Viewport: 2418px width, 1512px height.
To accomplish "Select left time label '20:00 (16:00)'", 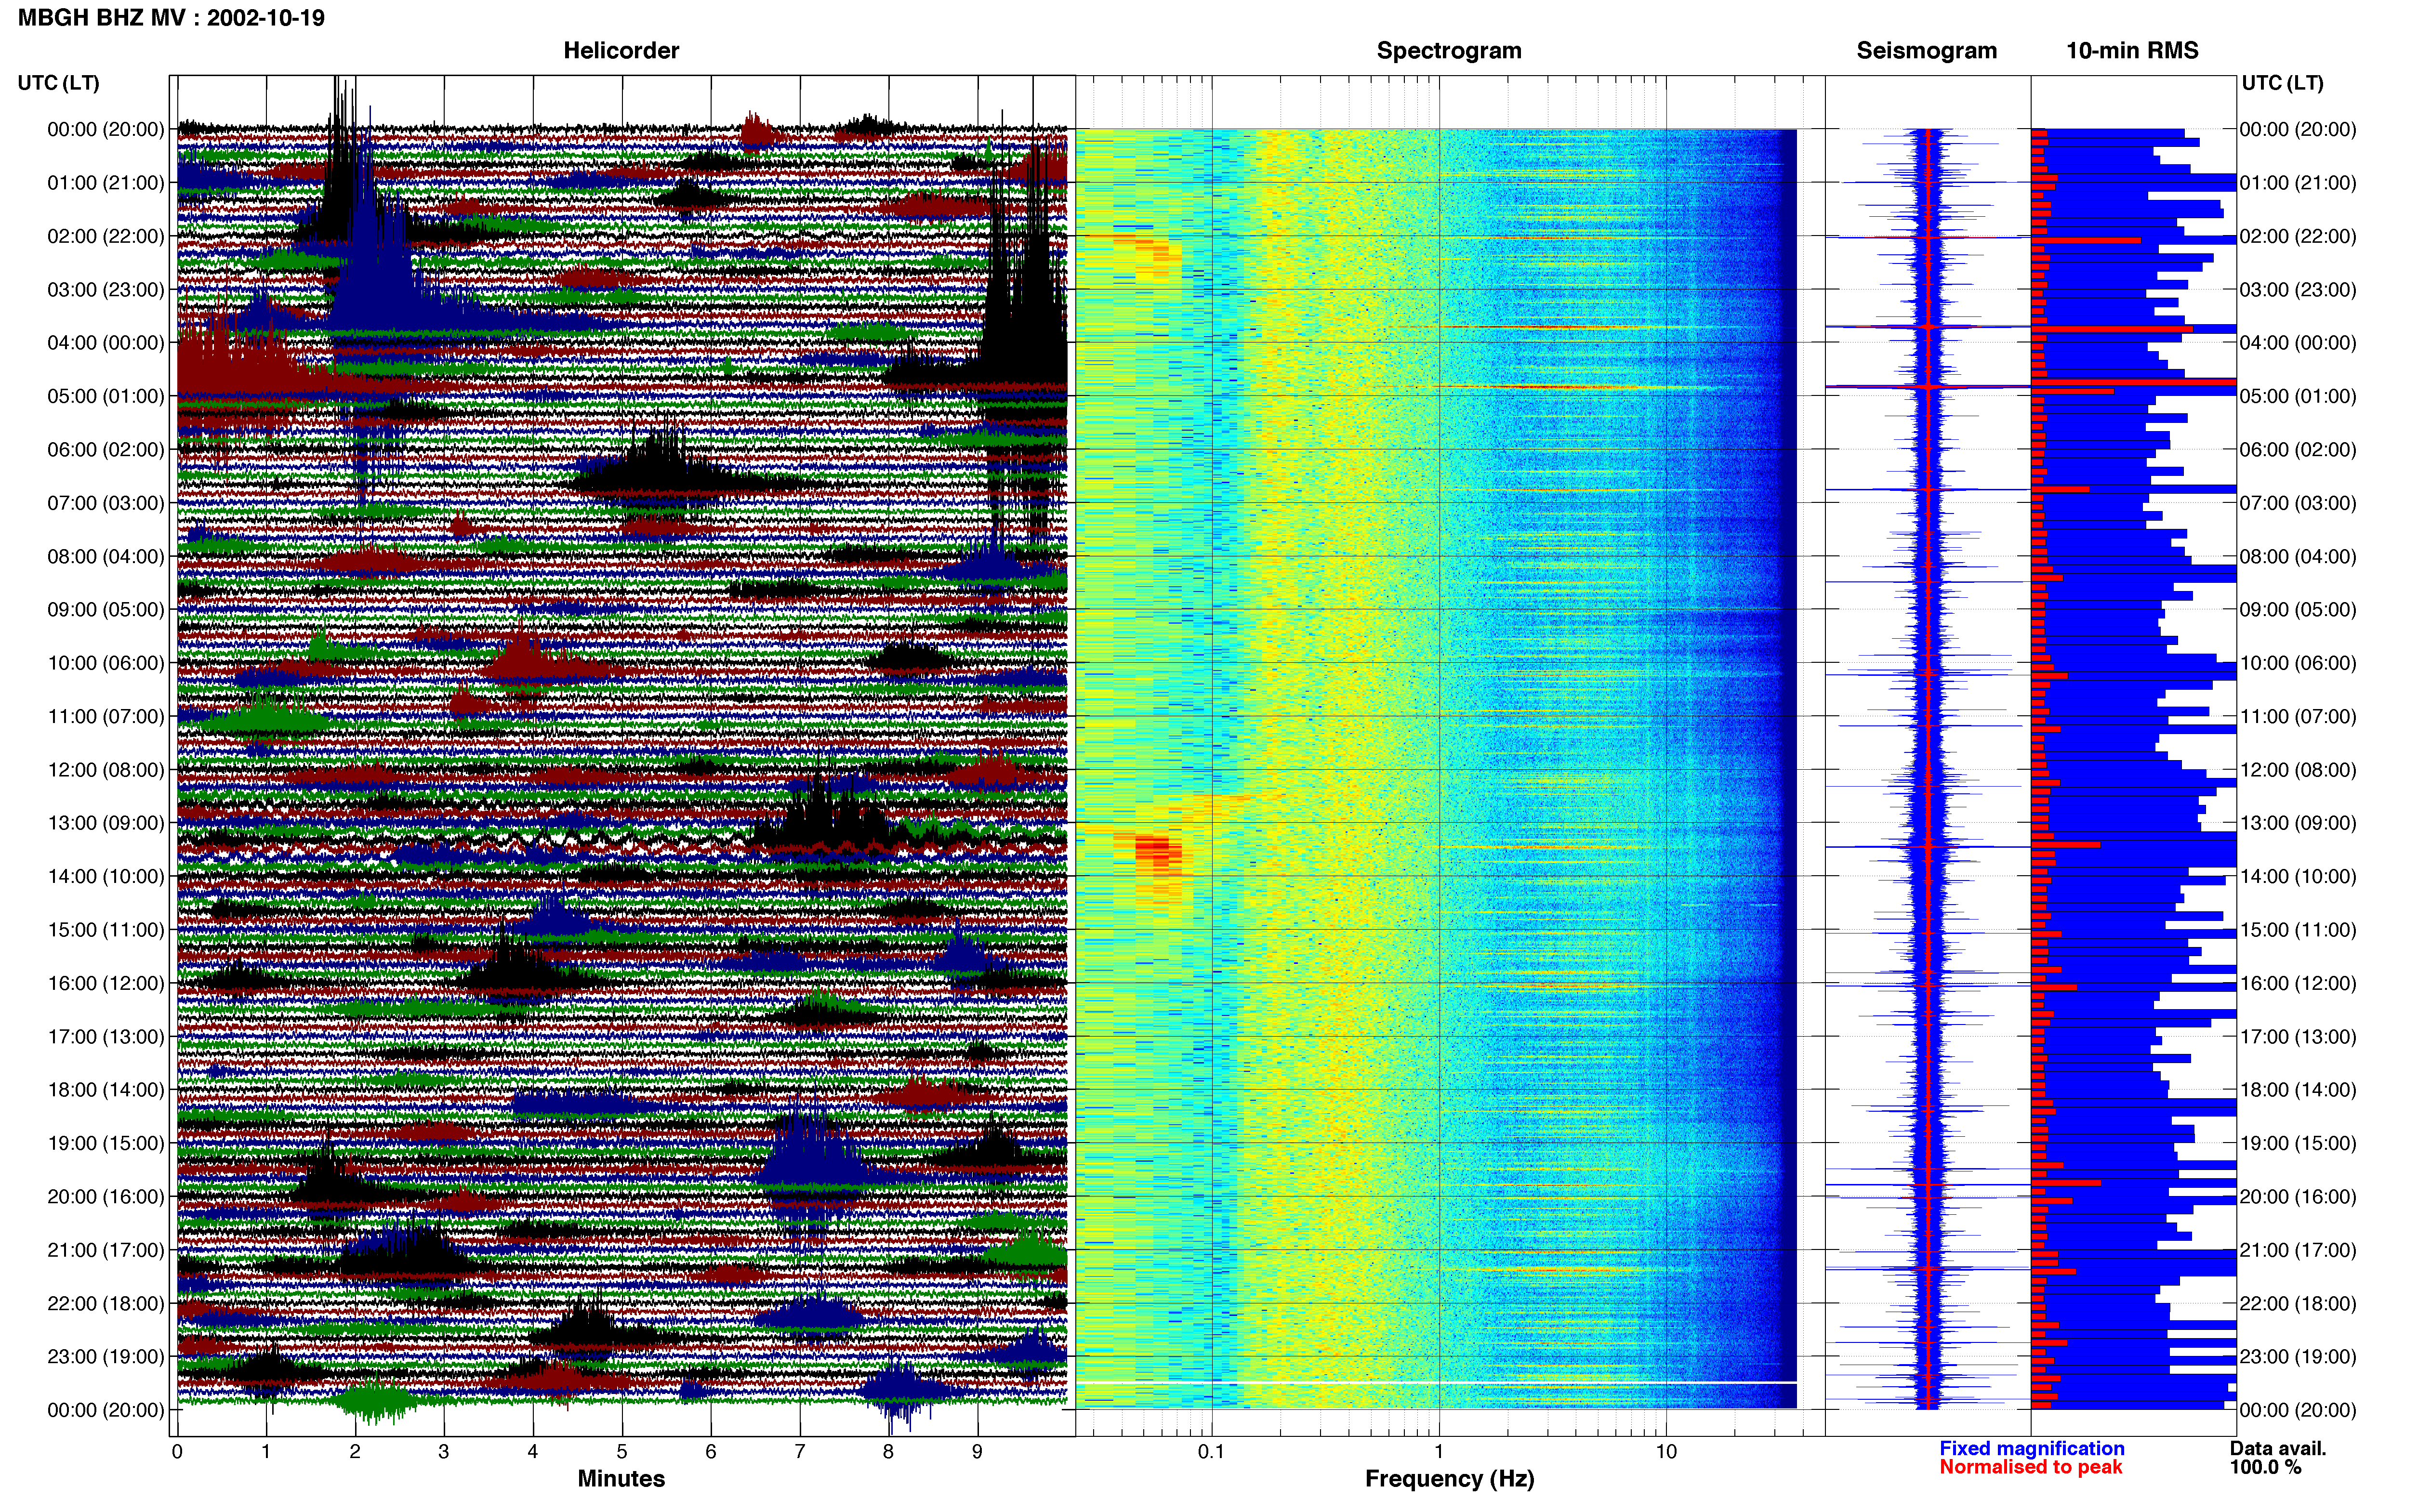I will pos(106,1197).
